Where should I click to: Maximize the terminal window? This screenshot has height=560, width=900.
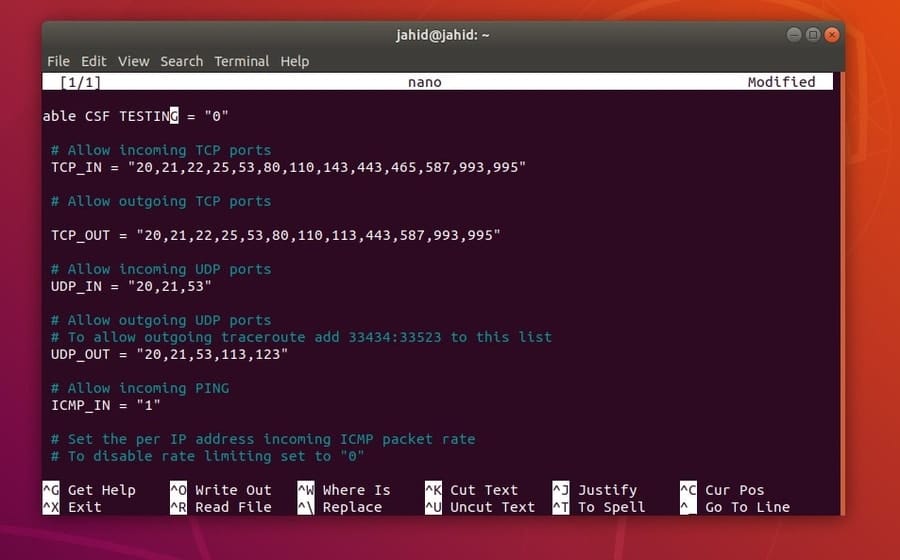(813, 35)
